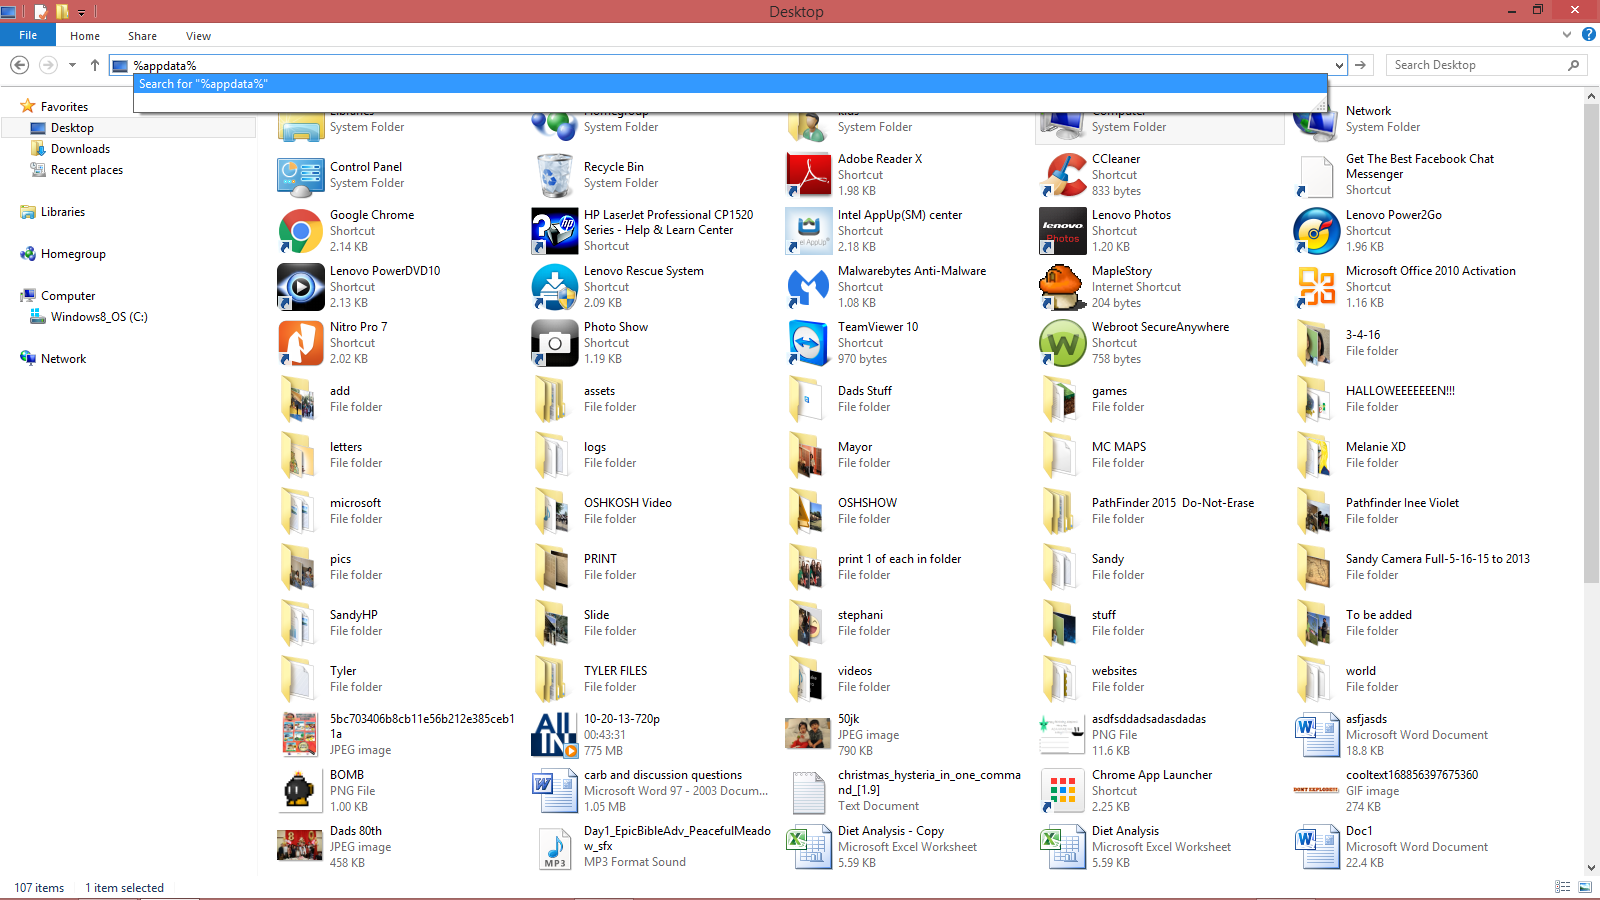Open the quick access toolbar customize dropdown
Screen dimensions: 1600x900
click(82, 12)
